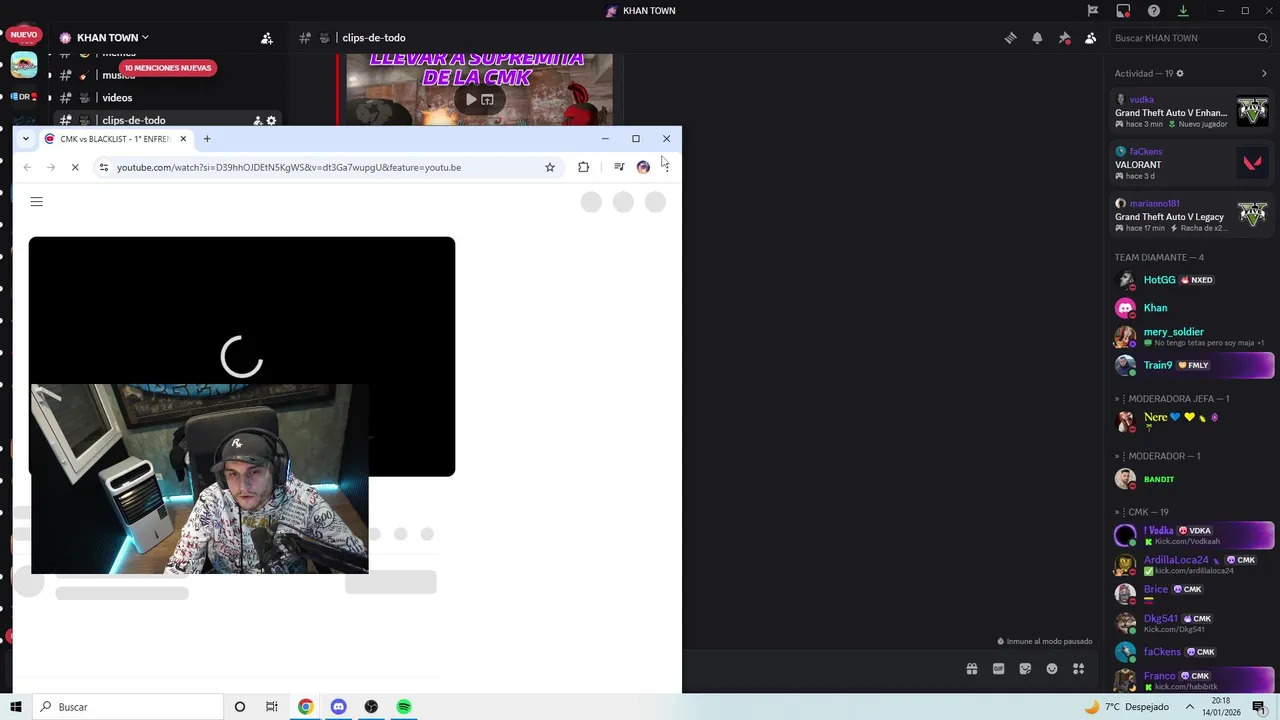Open the GIF picker in message bar
This screenshot has height=720, width=1280.
[x=998, y=669]
